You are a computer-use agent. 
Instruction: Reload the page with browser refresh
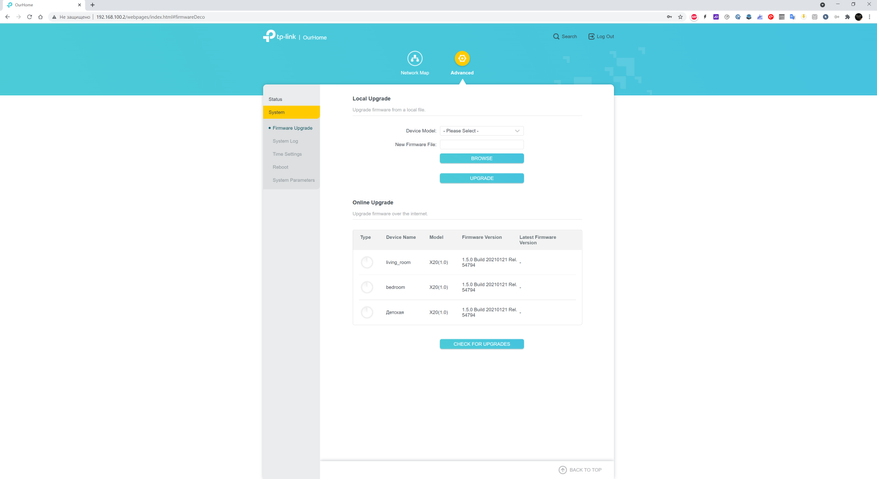point(29,17)
